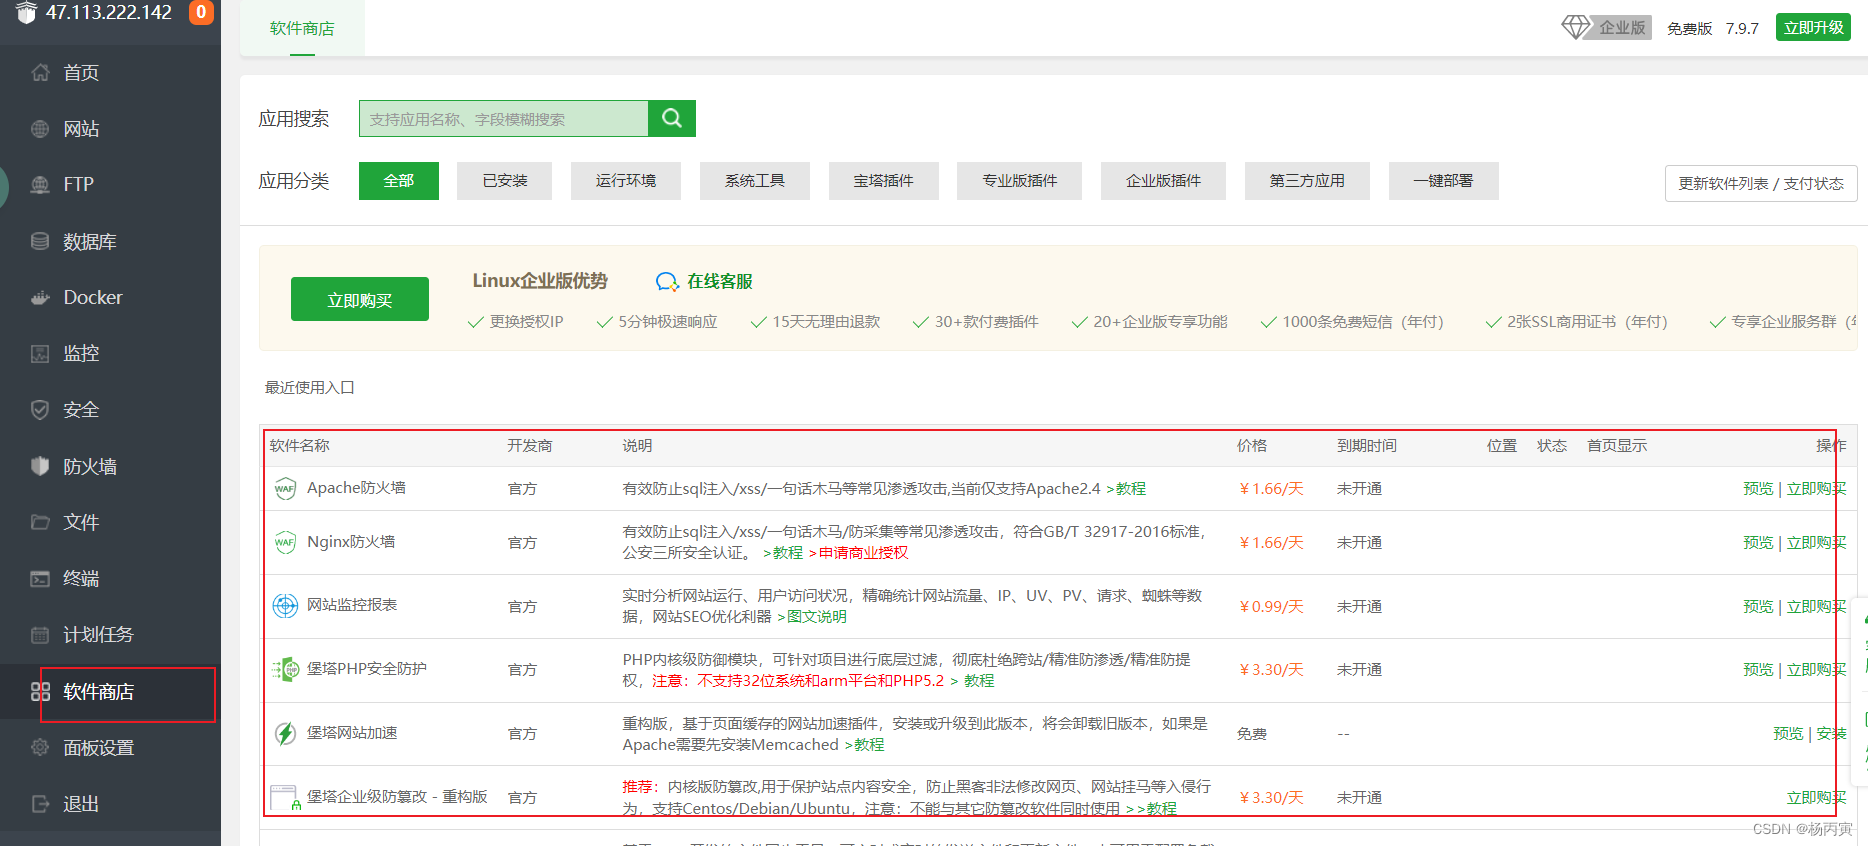Click the 立即升级 button
Viewport: 1868px width, 846px height.
point(1813,27)
